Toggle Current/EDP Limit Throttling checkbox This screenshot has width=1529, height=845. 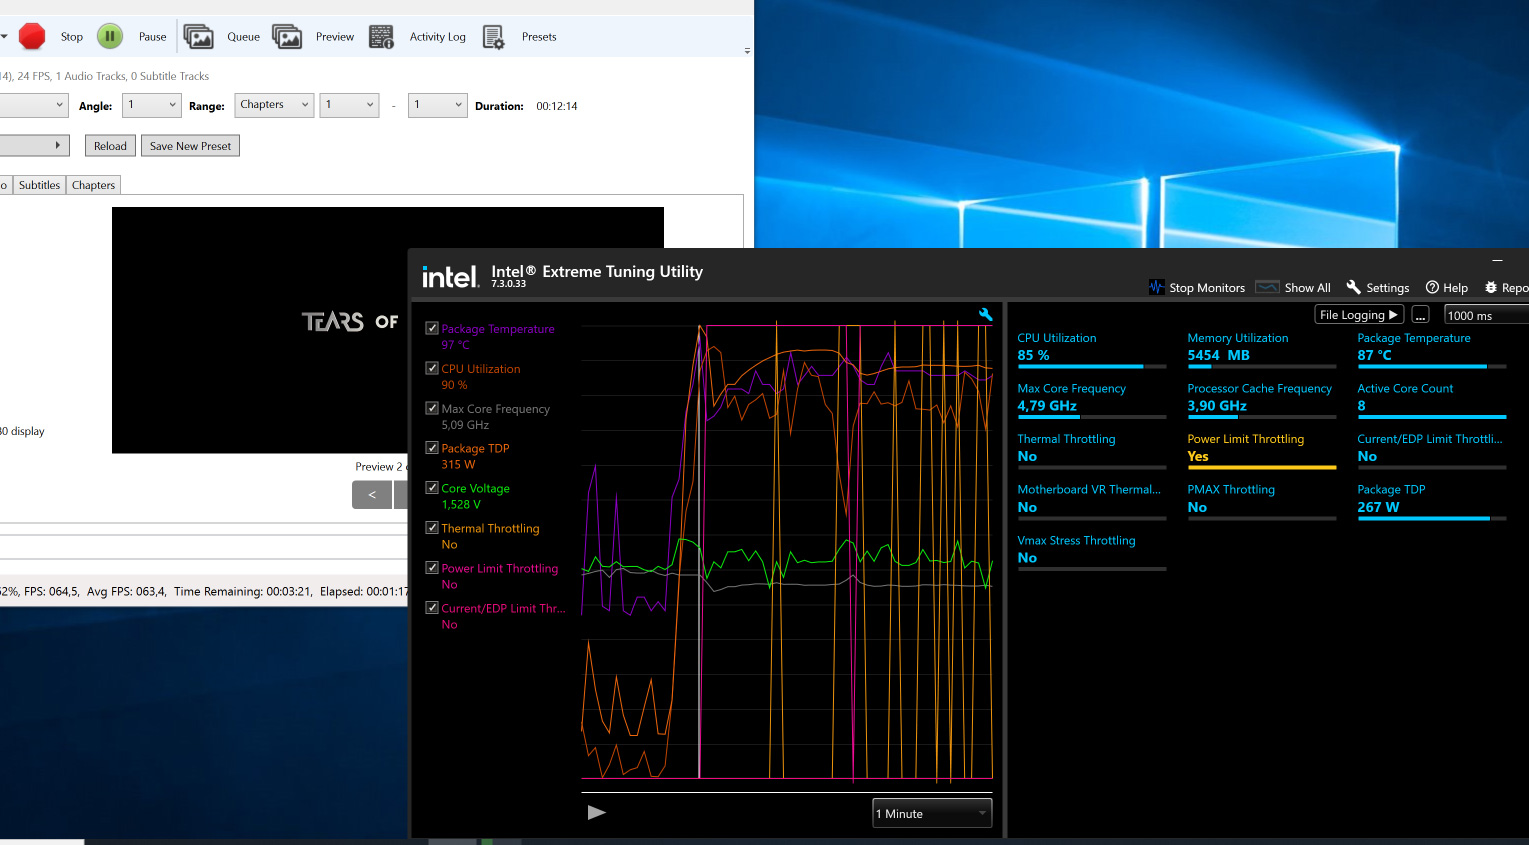click(432, 607)
